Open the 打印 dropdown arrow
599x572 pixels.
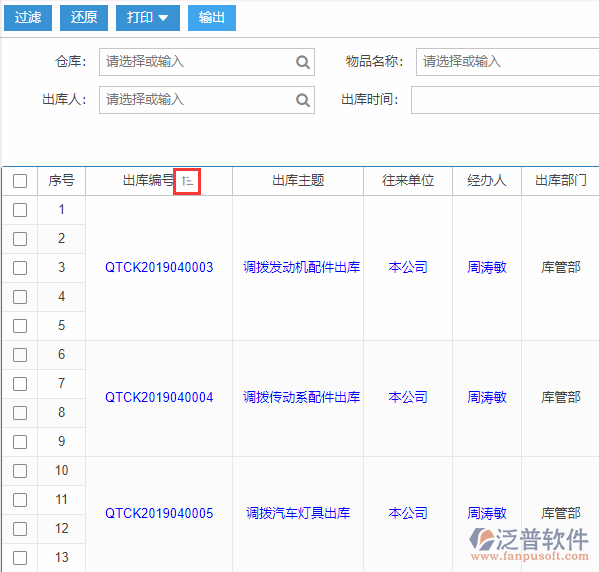tap(163, 18)
